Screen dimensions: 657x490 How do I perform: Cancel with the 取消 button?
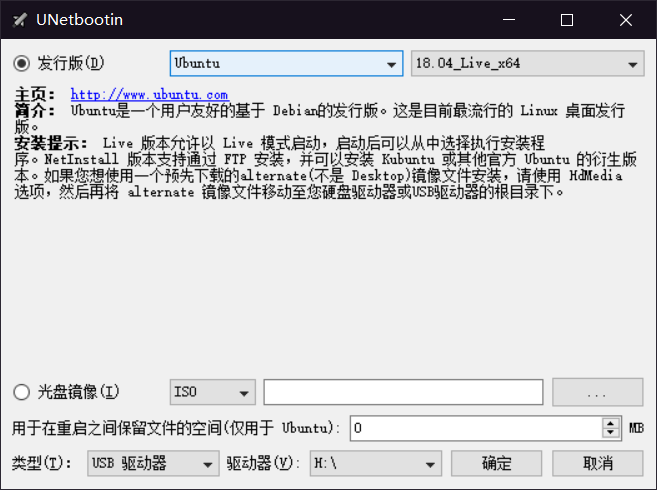[598, 464]
